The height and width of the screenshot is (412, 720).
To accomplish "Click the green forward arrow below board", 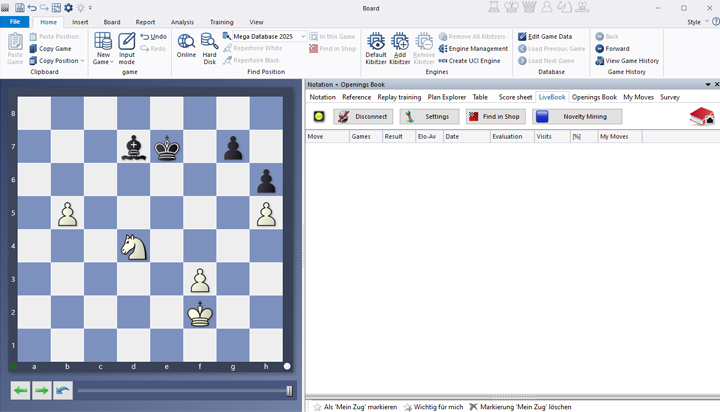I will 41,390.
